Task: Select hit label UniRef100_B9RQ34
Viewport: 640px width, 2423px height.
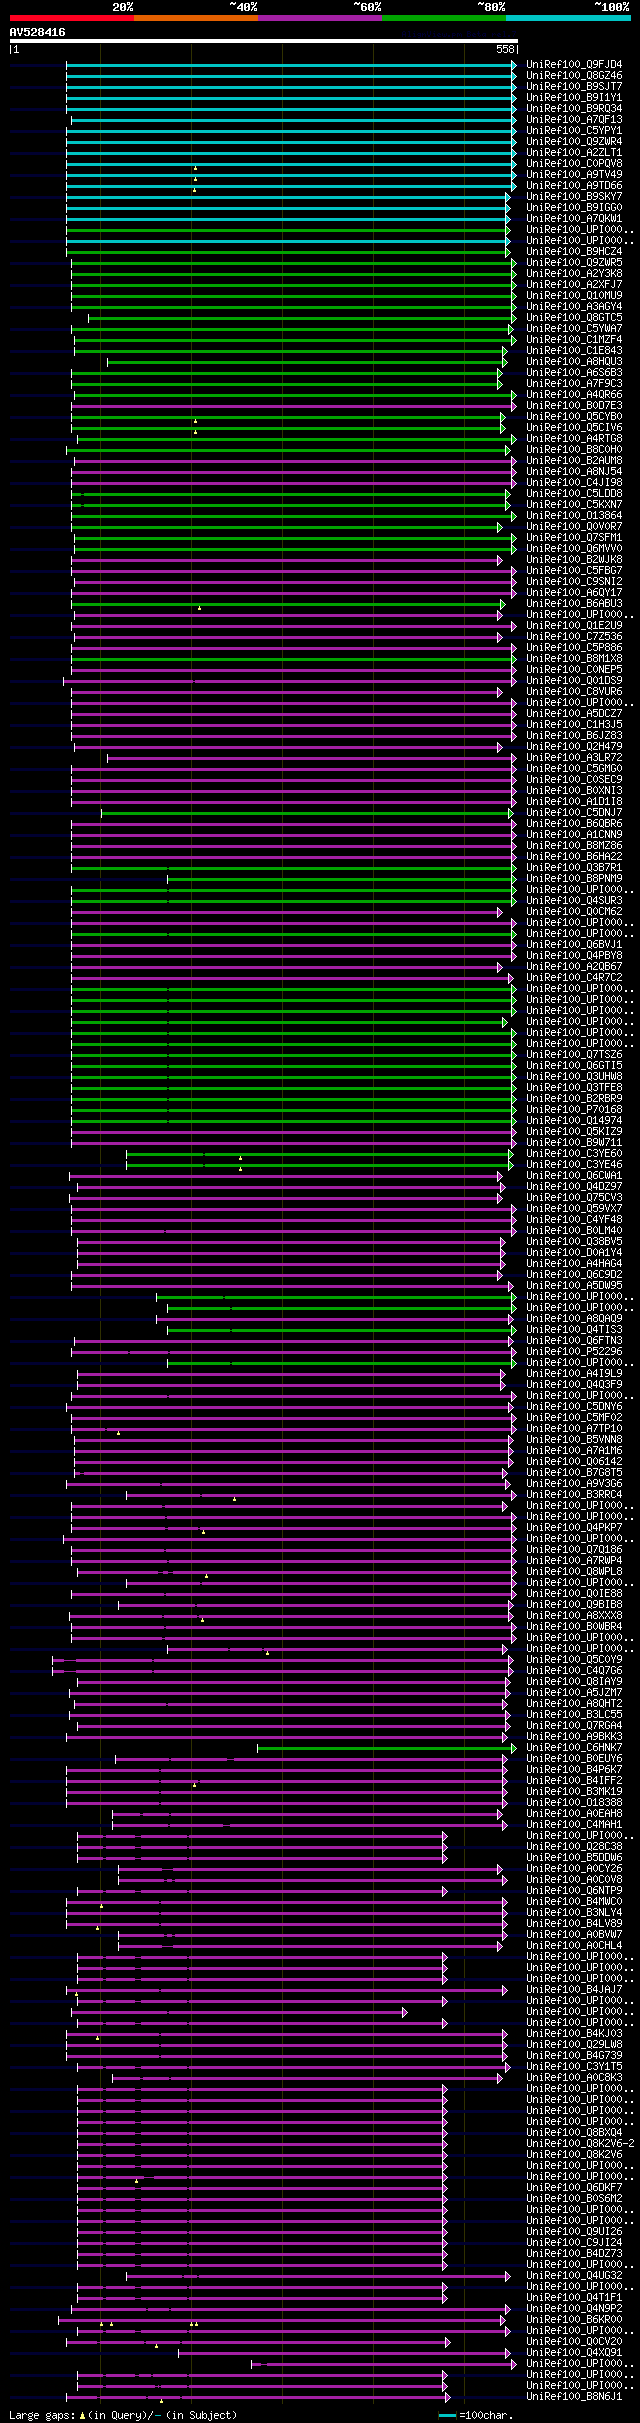Action: click(574, 108)
